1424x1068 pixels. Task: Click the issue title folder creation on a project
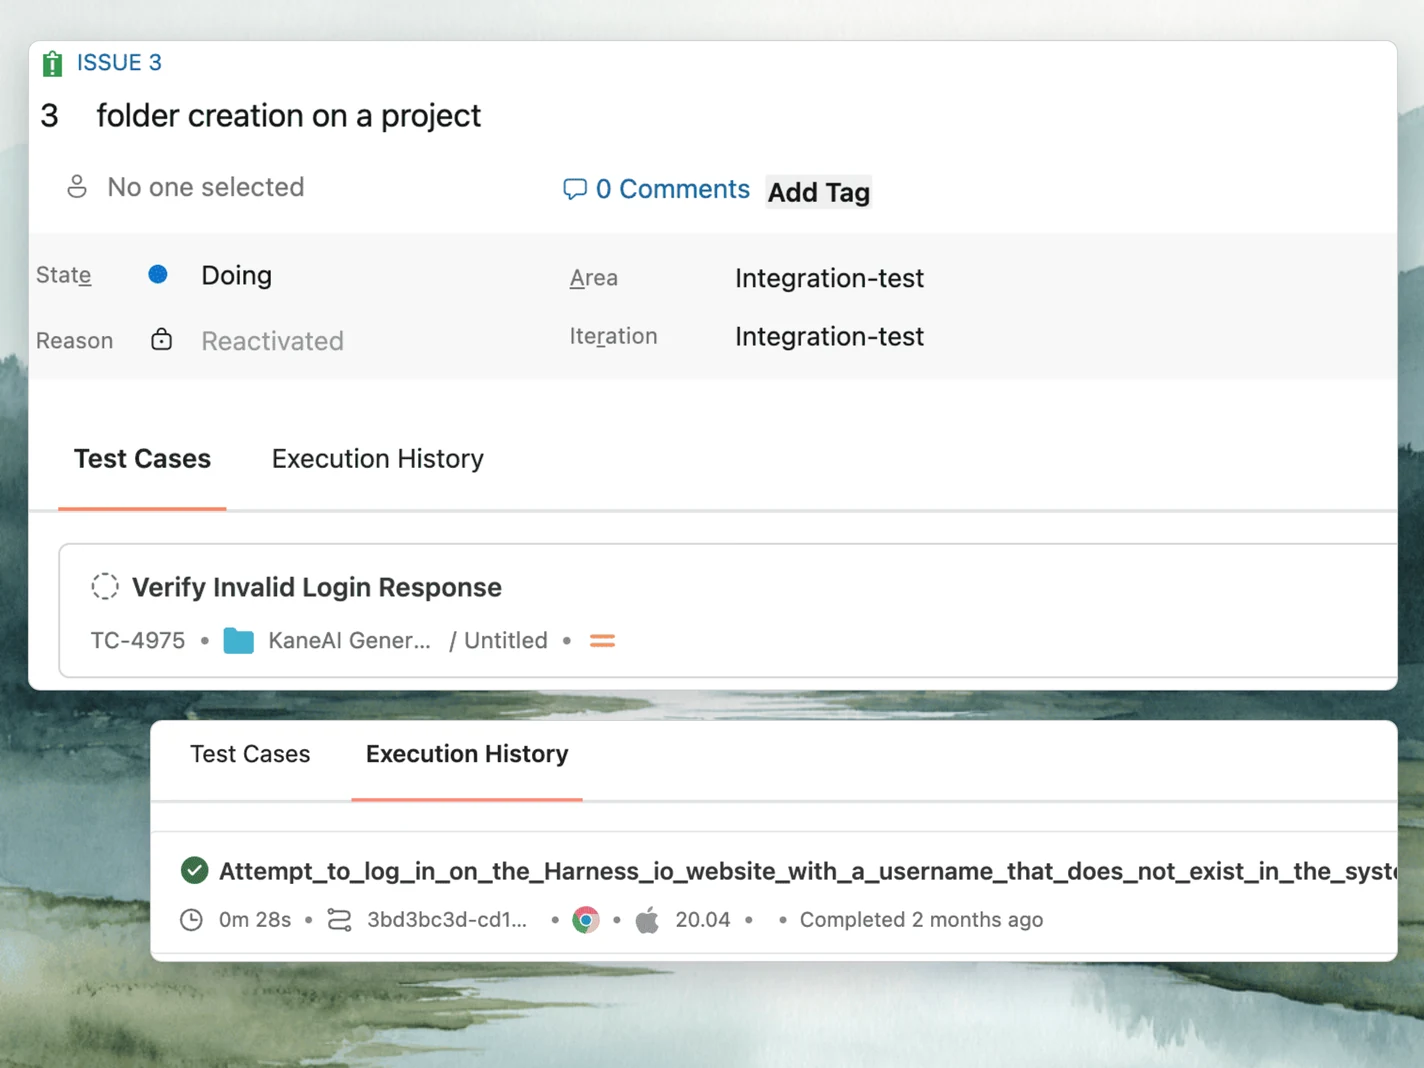(x=289, y=116)
